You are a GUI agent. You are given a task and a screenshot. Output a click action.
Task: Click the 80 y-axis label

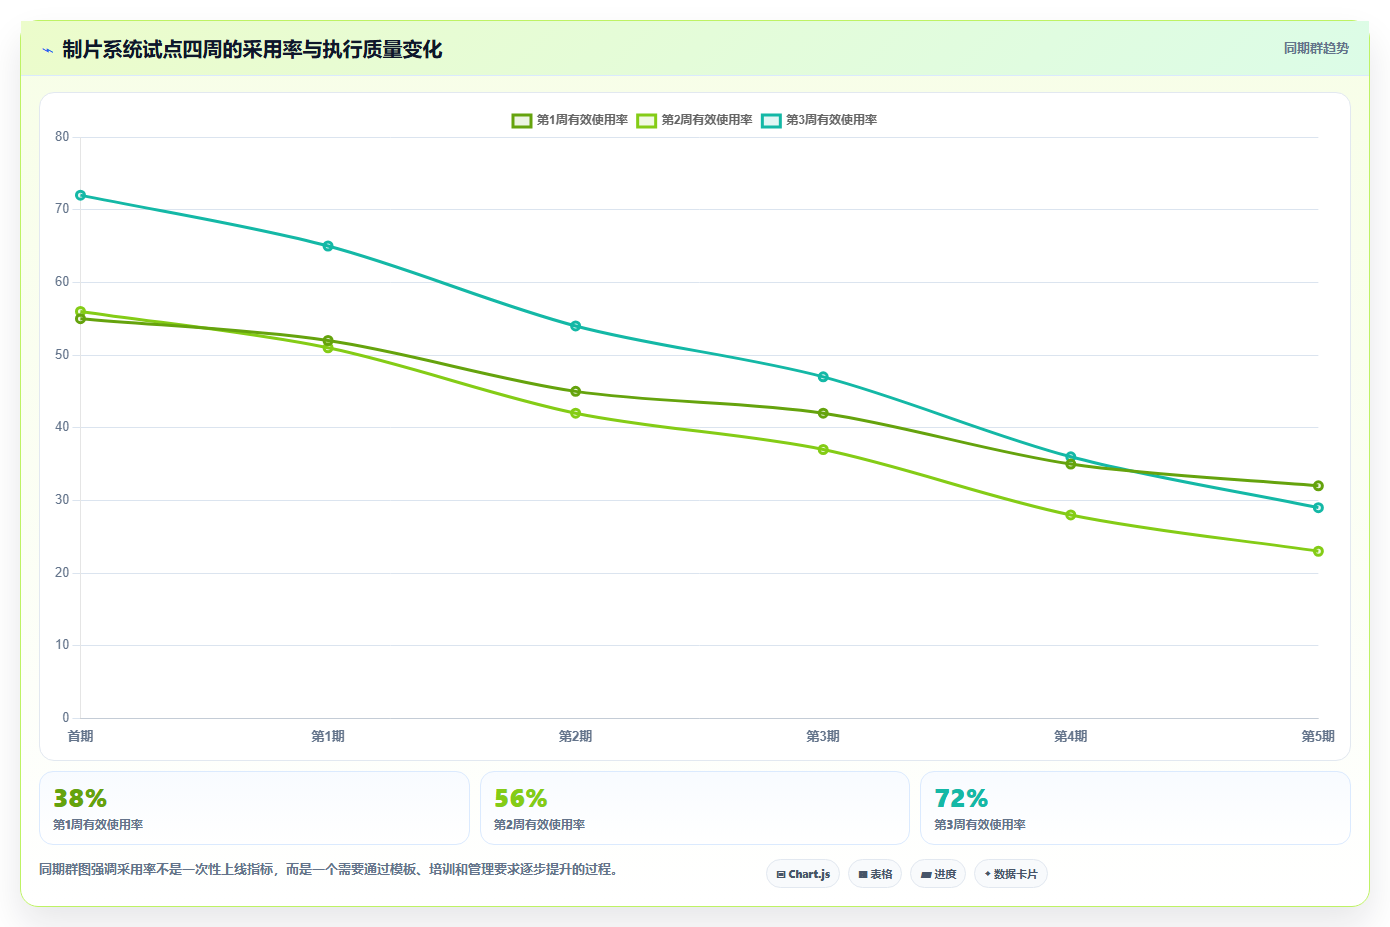tap(62, 137)
